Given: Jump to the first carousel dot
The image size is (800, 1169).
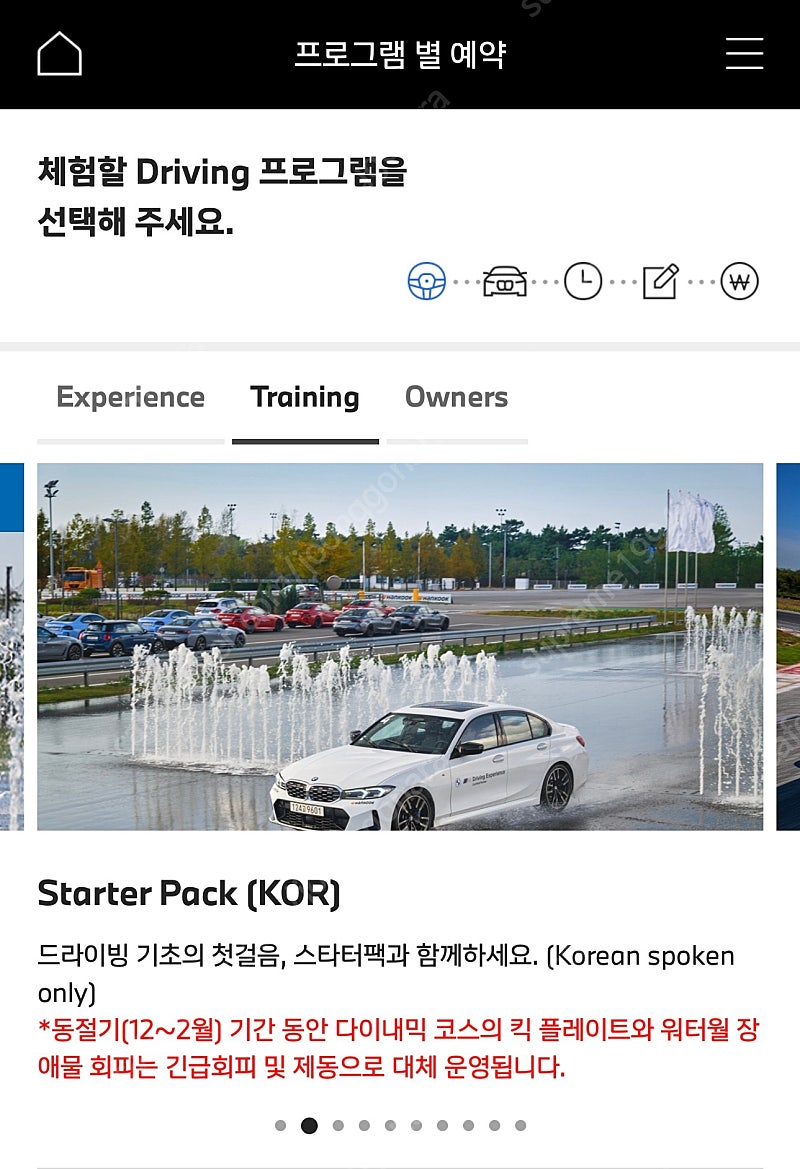Looking at the screenshot, I should point(280,1126).
